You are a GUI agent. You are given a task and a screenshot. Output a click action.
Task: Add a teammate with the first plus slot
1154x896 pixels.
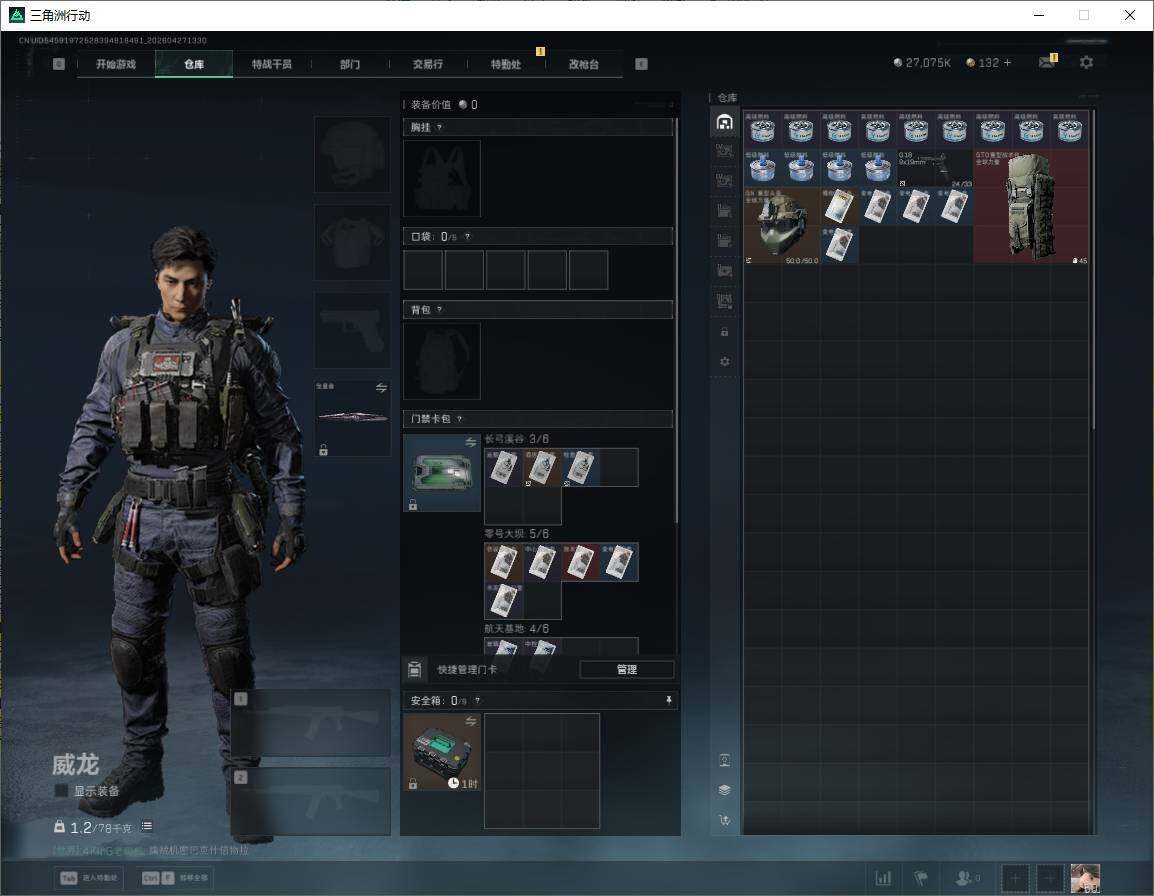coord(1015,878)
